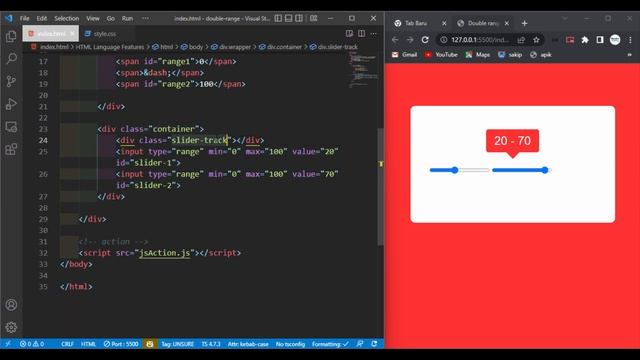Click TS 4.7.3 version status item

(211, 344)
